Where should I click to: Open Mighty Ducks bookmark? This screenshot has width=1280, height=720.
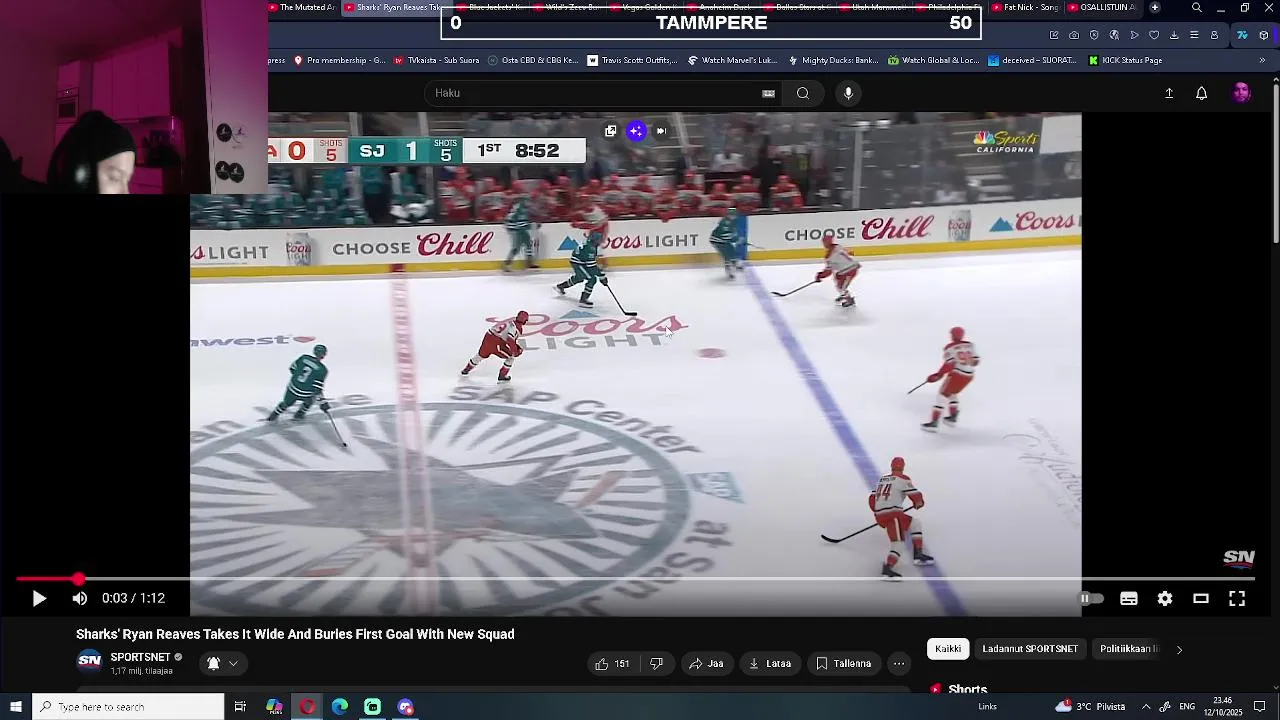coord(832,60)
